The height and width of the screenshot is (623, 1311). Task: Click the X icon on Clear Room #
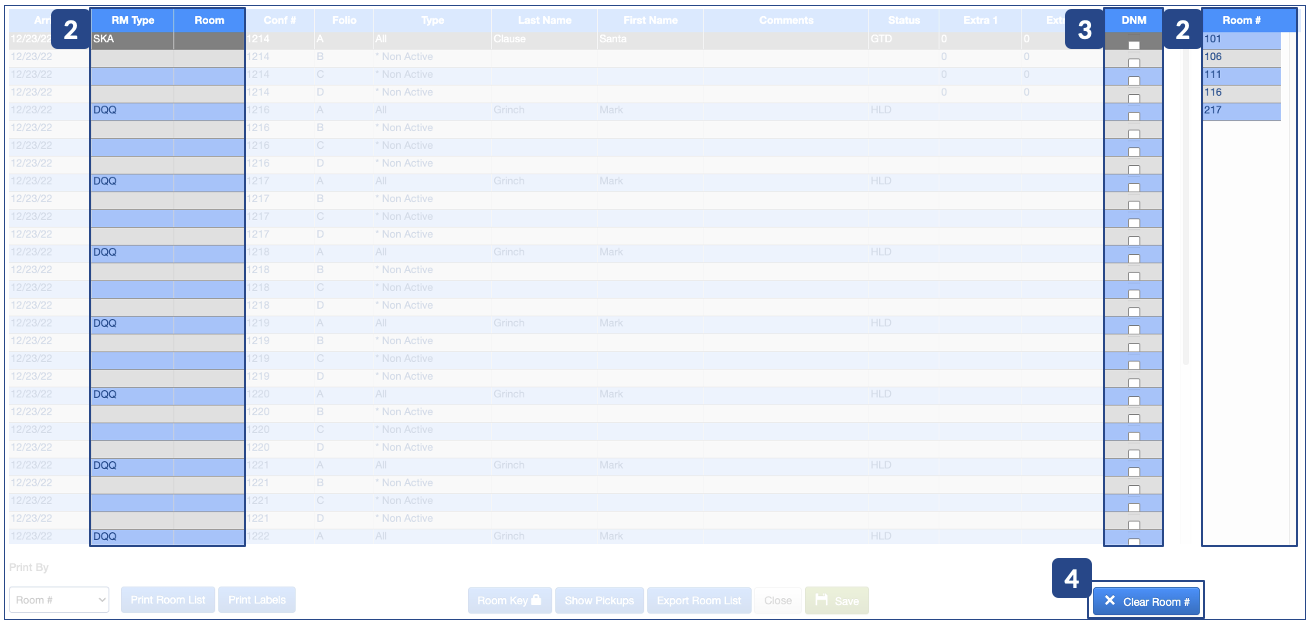pos(1110,601)
